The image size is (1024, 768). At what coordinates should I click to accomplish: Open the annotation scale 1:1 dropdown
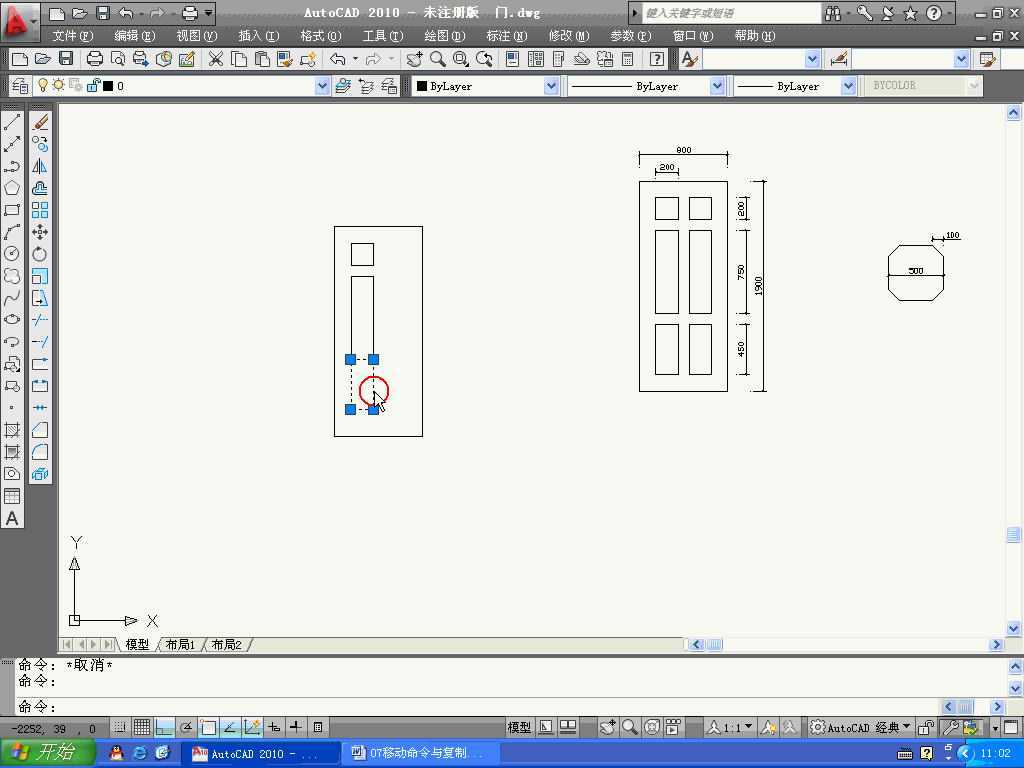(731, 727)
